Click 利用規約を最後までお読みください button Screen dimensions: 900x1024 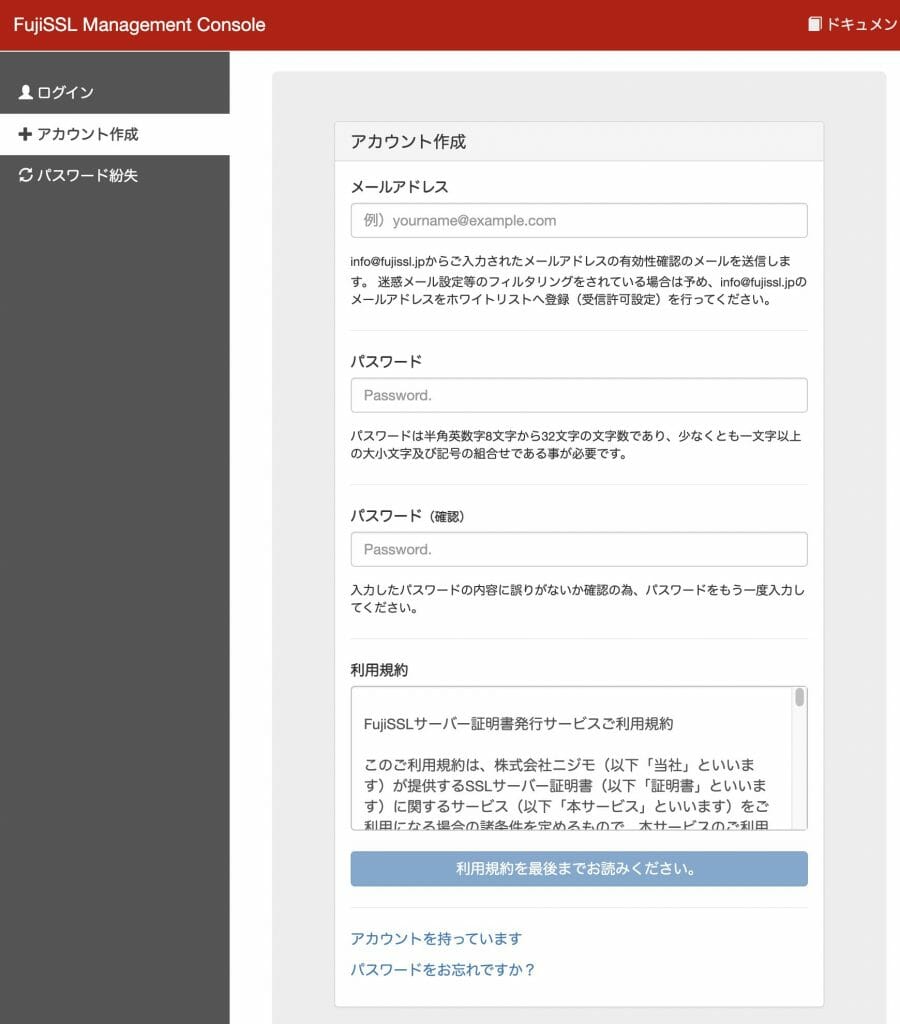pyautogui.click(x=579, y=869)
